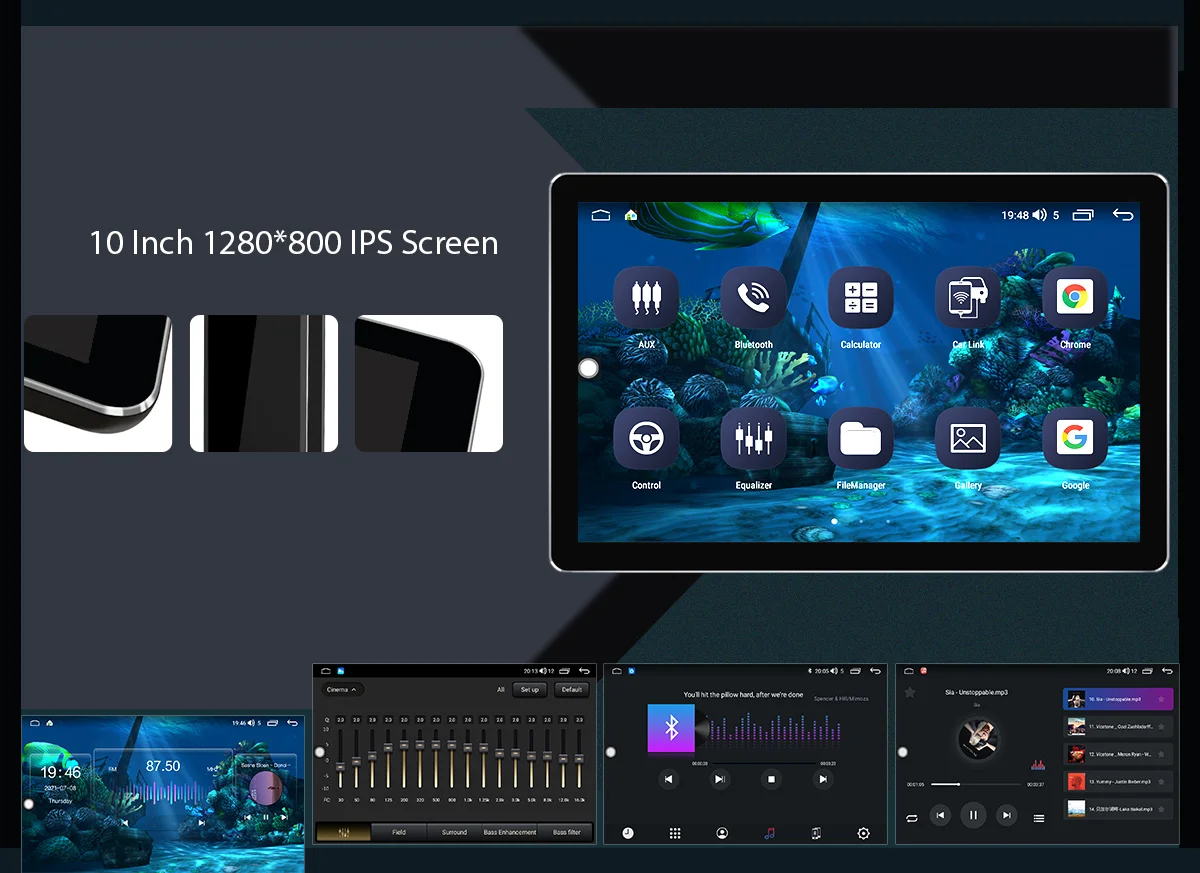Select track 13 Yummy - Justin Bieber.mp3

(x=1118, y=781)
